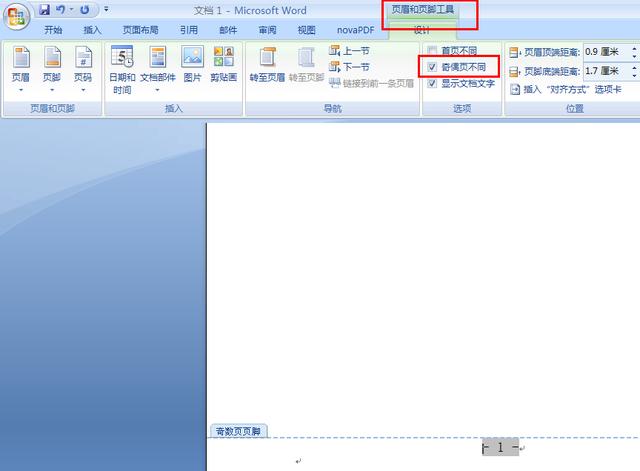Screen dimensions: 640x471
Task: Insert 剪贴画 clip art
Action: (223, 64)
